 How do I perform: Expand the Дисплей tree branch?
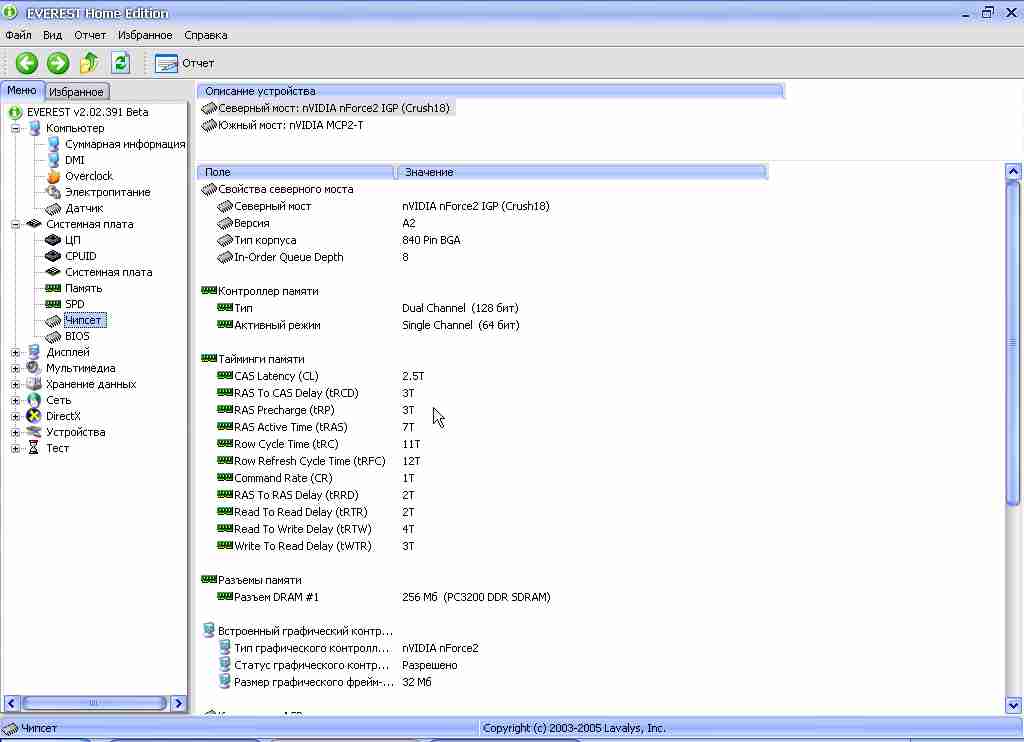pyautogui.click(x=15, y=352)
